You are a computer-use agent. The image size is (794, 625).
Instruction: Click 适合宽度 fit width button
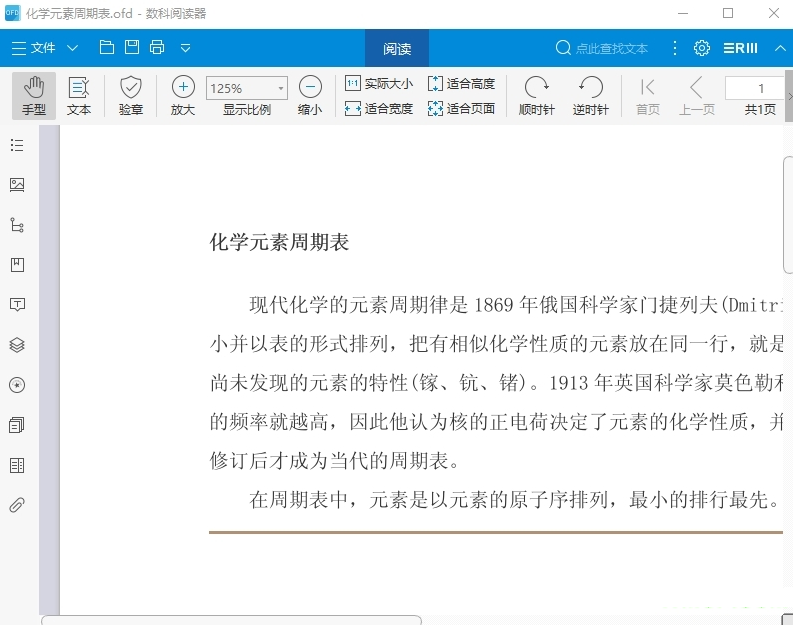point(378,109)
